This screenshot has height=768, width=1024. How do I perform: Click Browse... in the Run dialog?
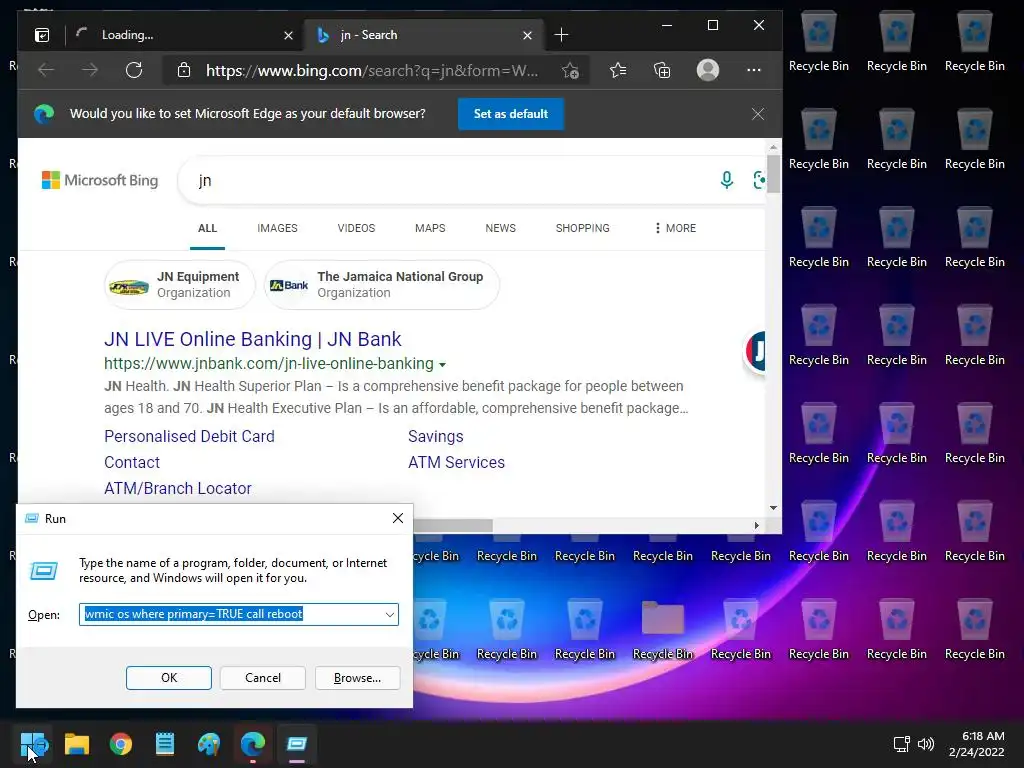[357, 678]
